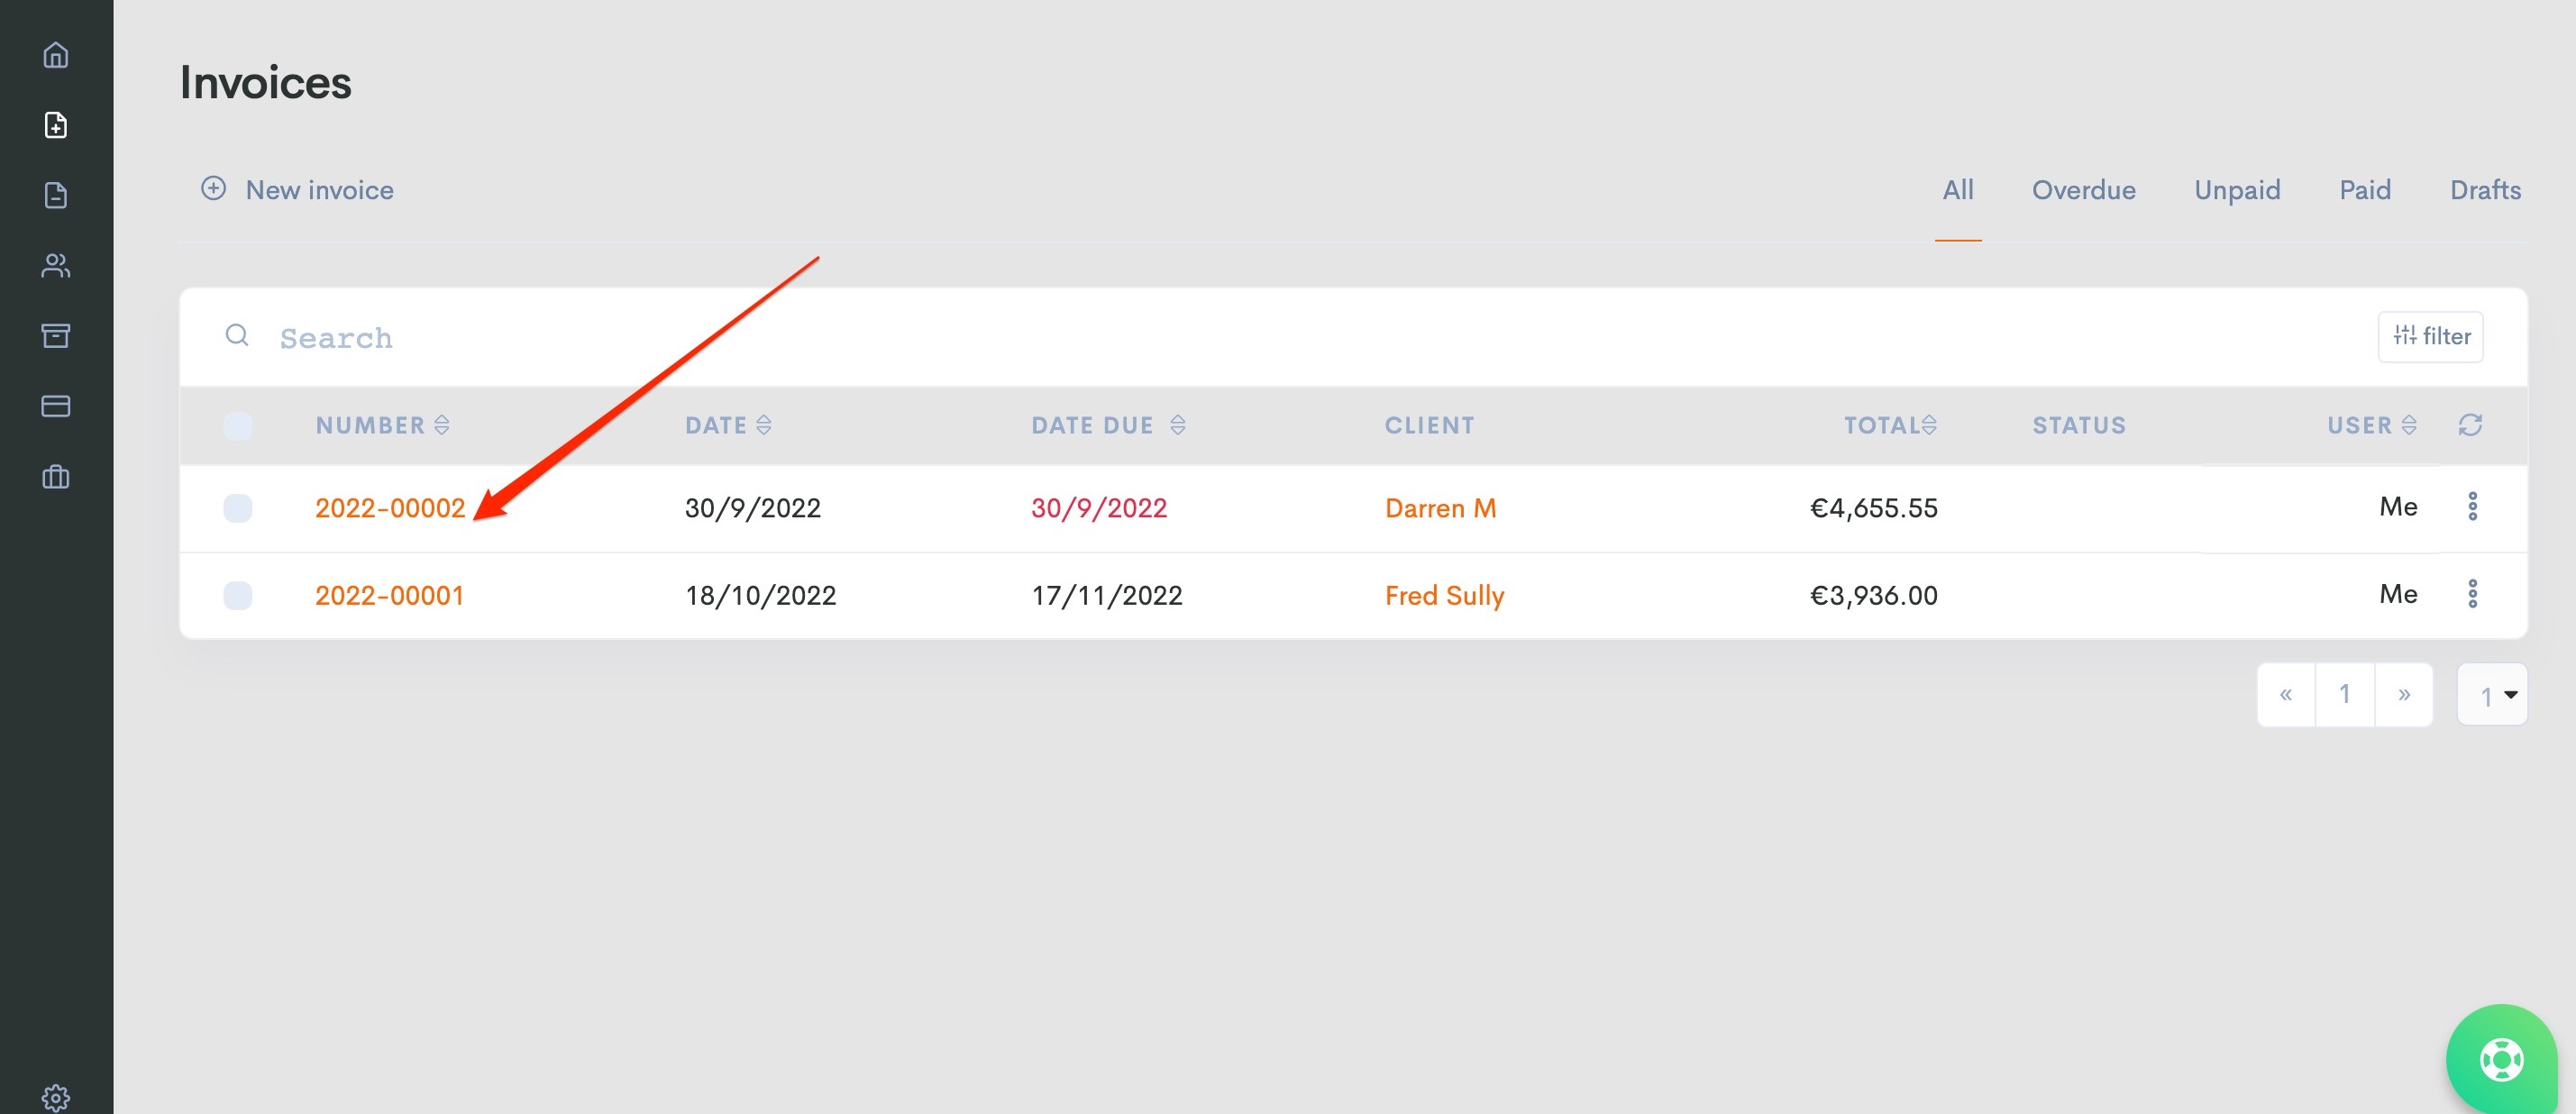The width and height of the screenshot is (2576, 1114).
Task: Open client Fred Sully
Action: tap(1444, 596)
